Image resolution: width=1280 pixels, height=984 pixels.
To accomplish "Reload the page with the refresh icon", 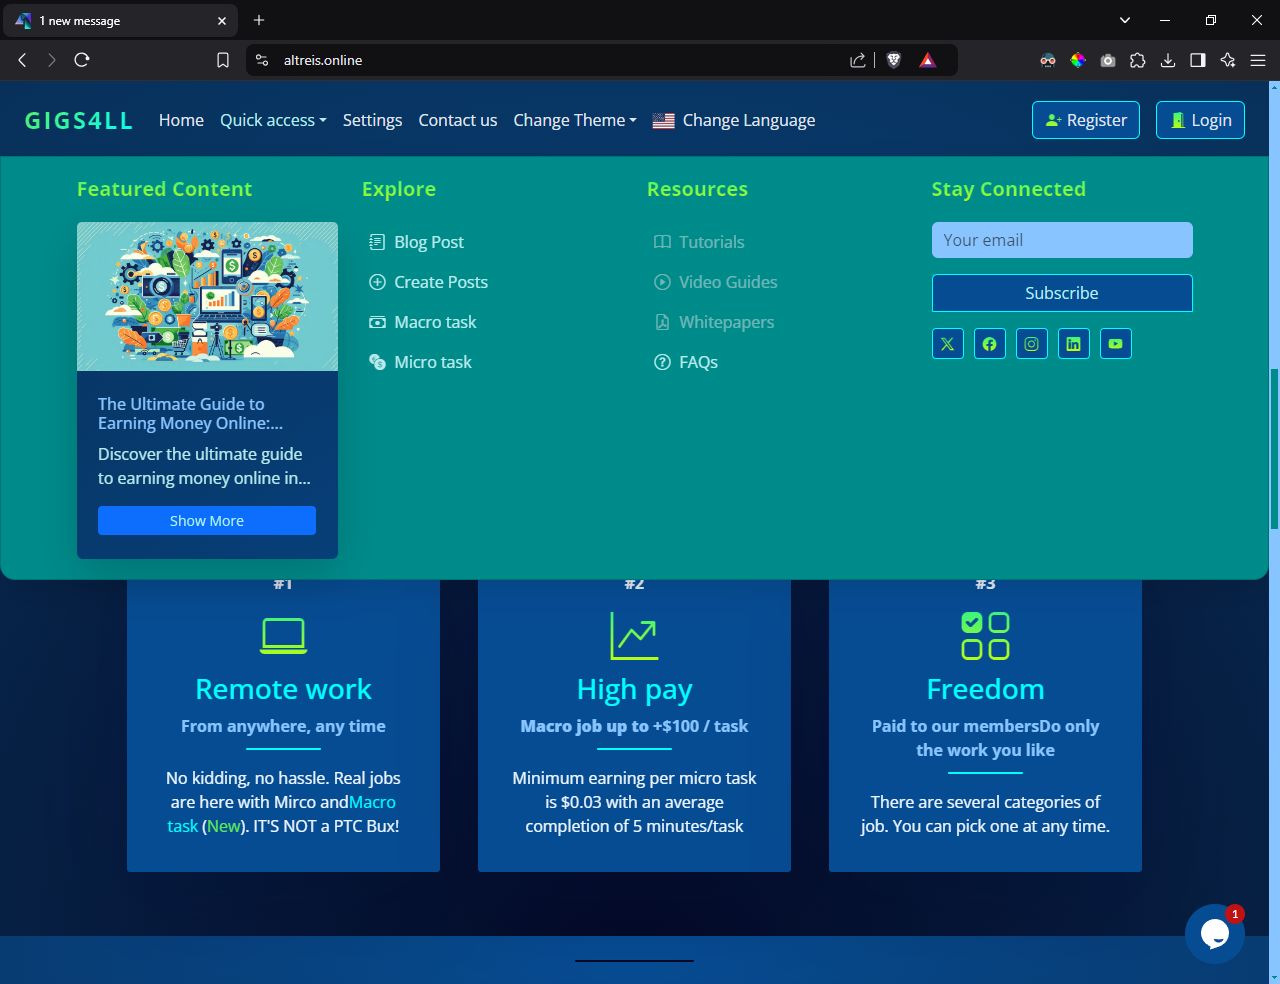I will tap(82, 60).
